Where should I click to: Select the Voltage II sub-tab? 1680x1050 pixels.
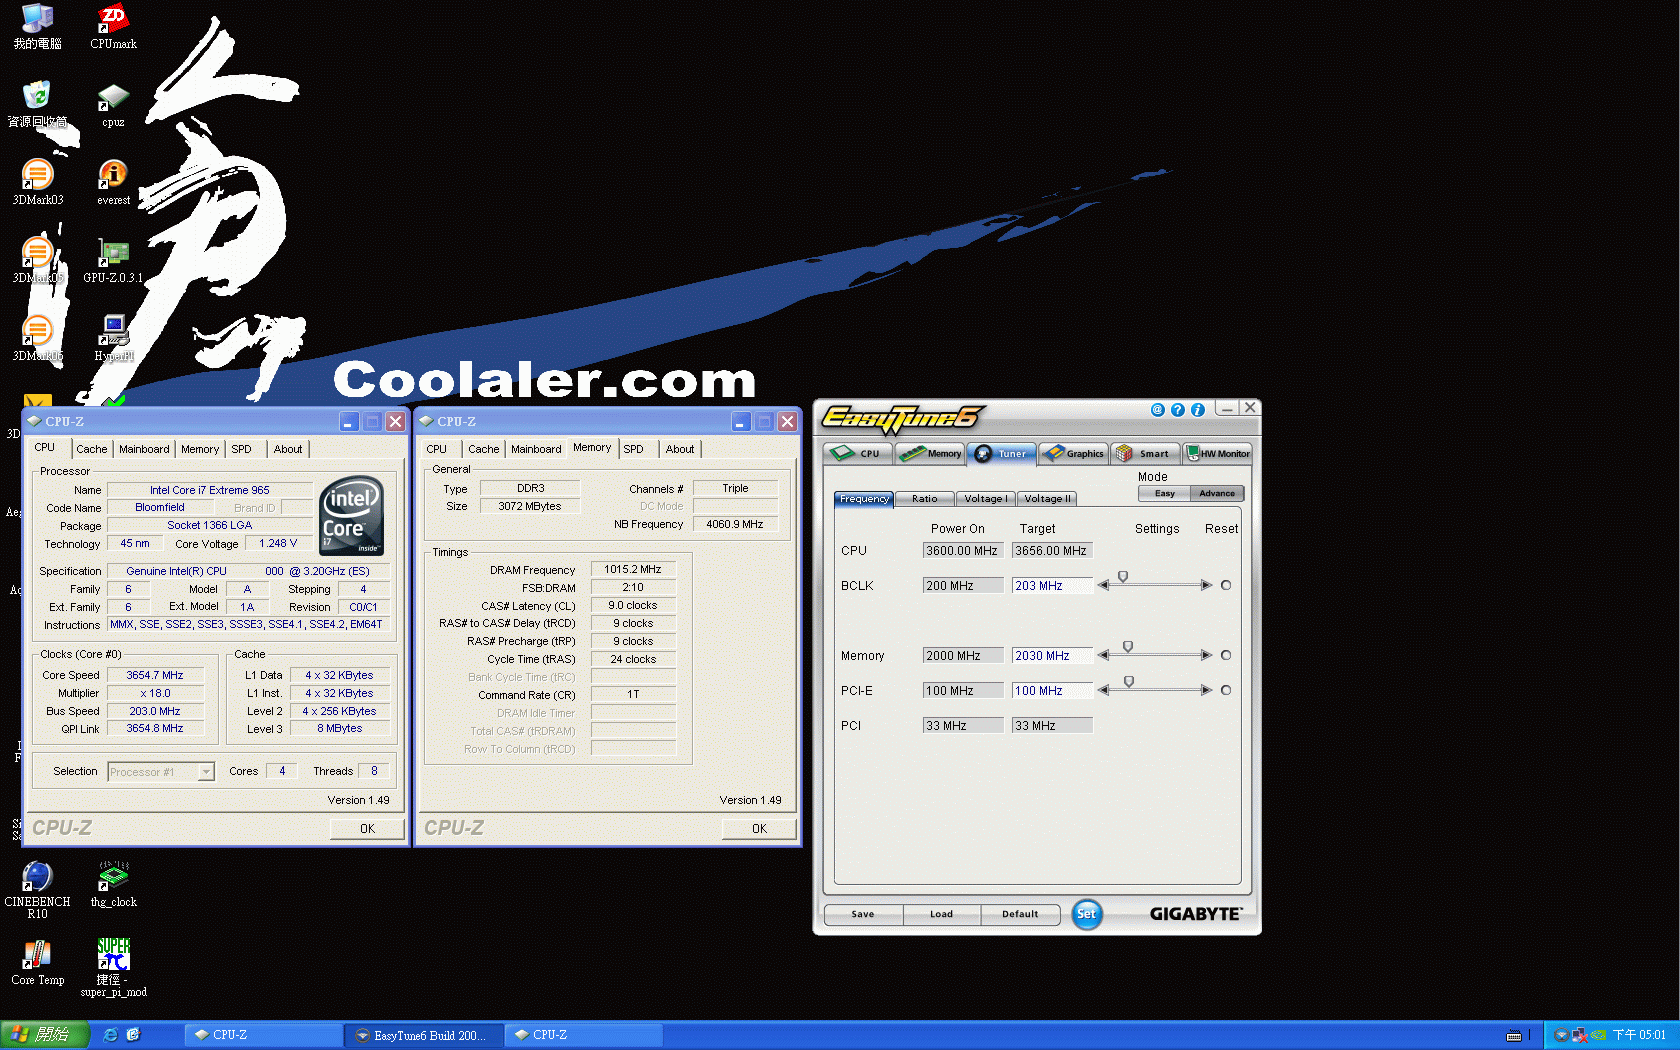point(1047,499)
